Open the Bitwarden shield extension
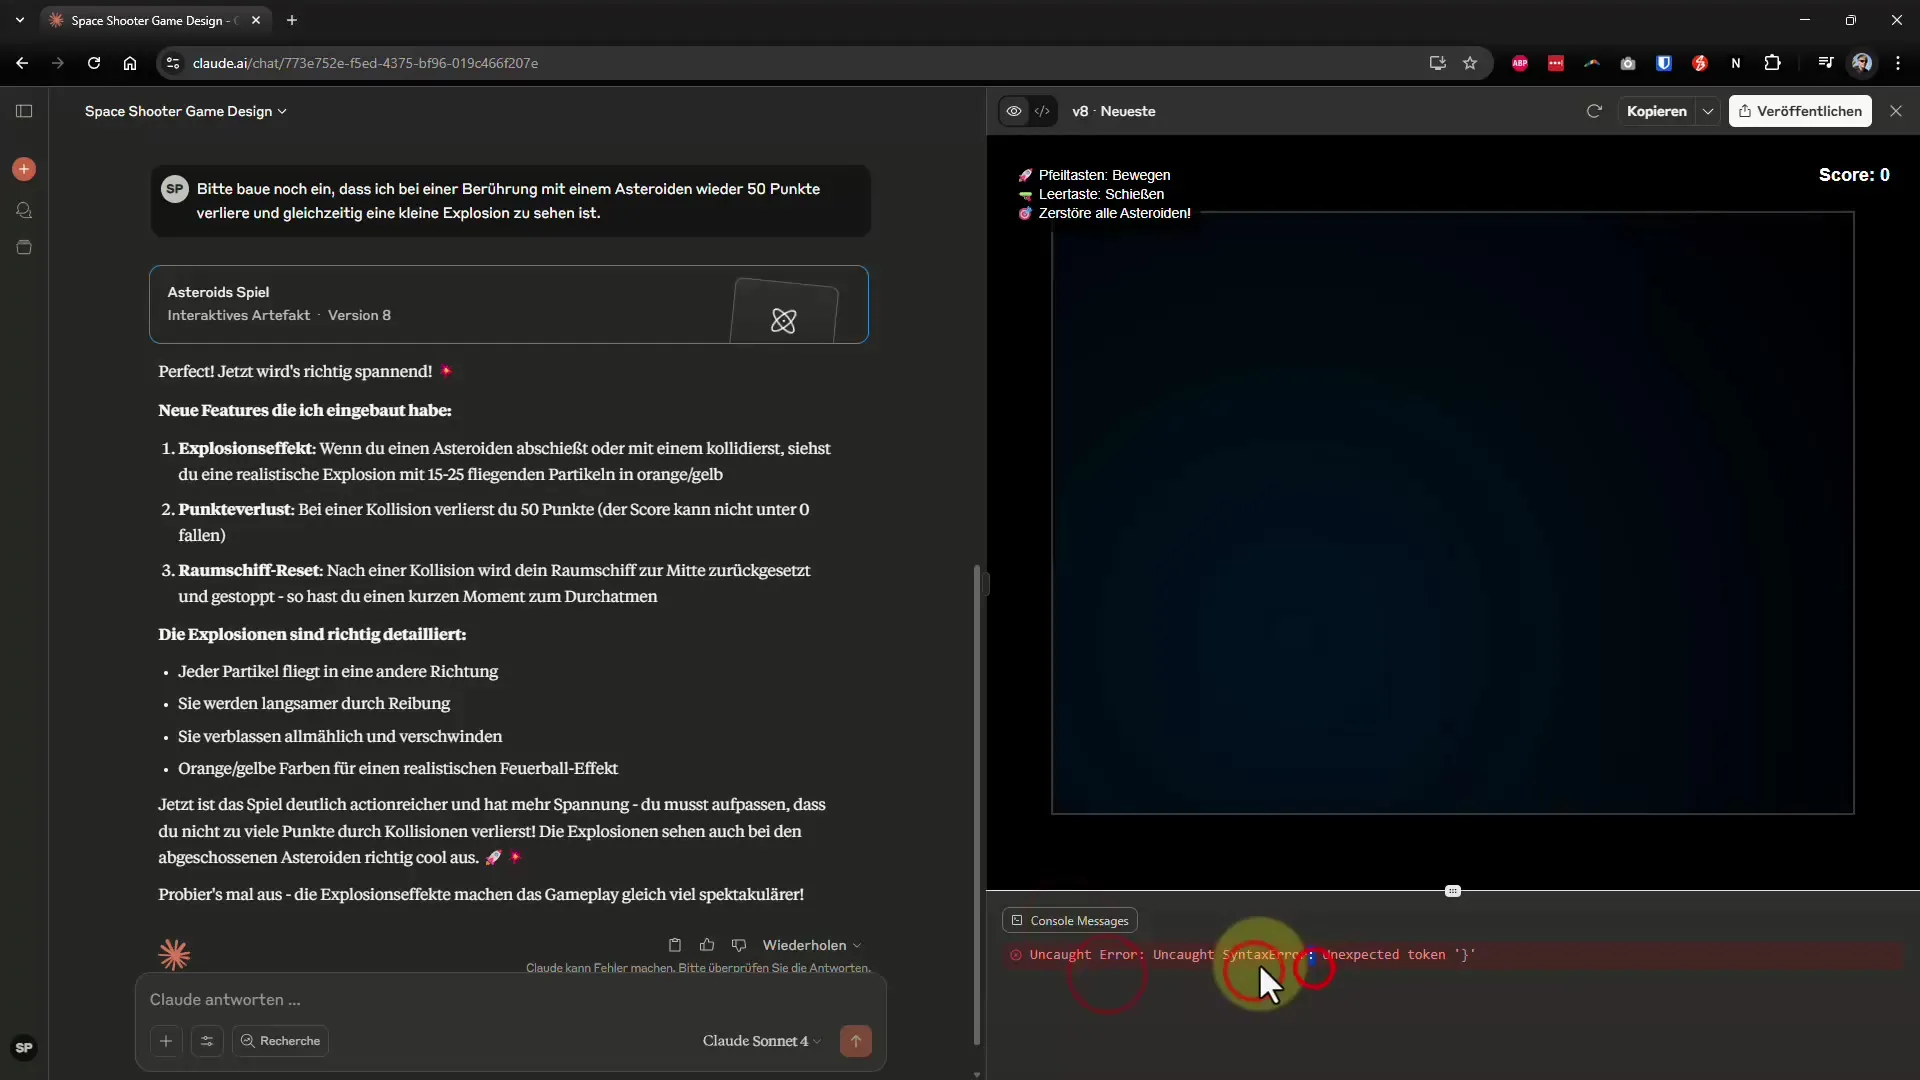 click(x=1664, y=63)
